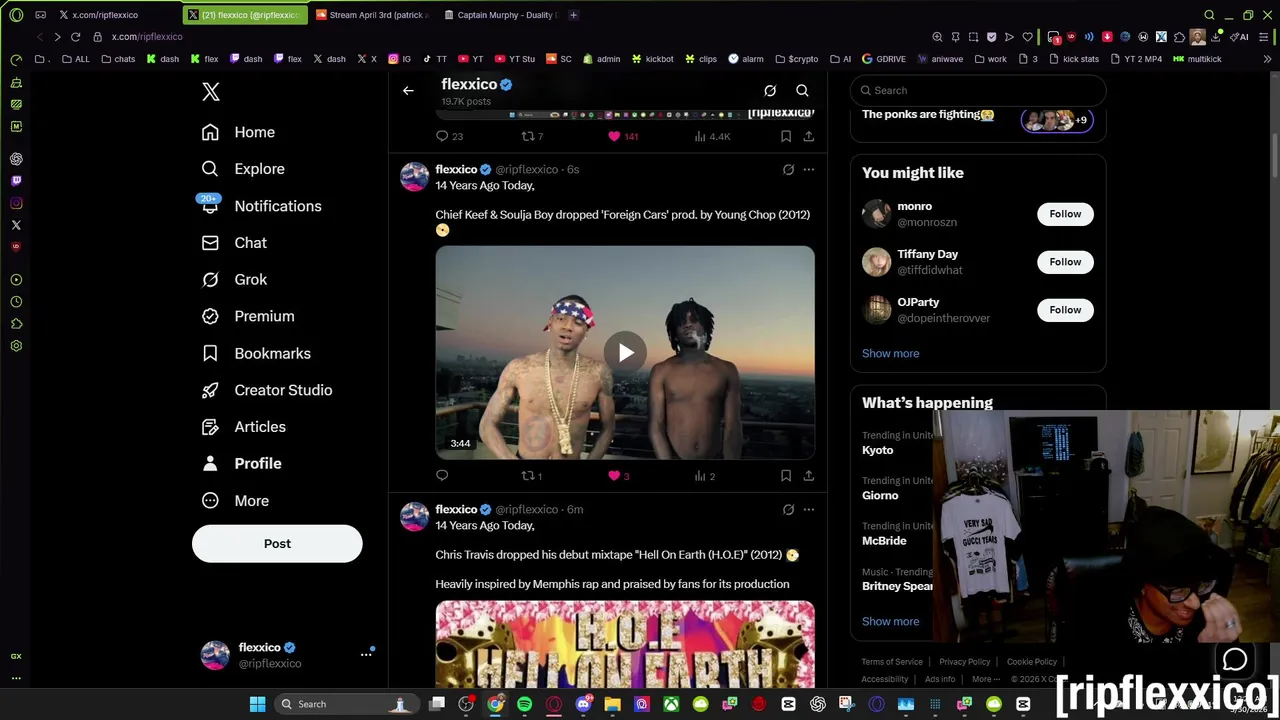Open more options on Foreign Cars post

tap(808, 170)
